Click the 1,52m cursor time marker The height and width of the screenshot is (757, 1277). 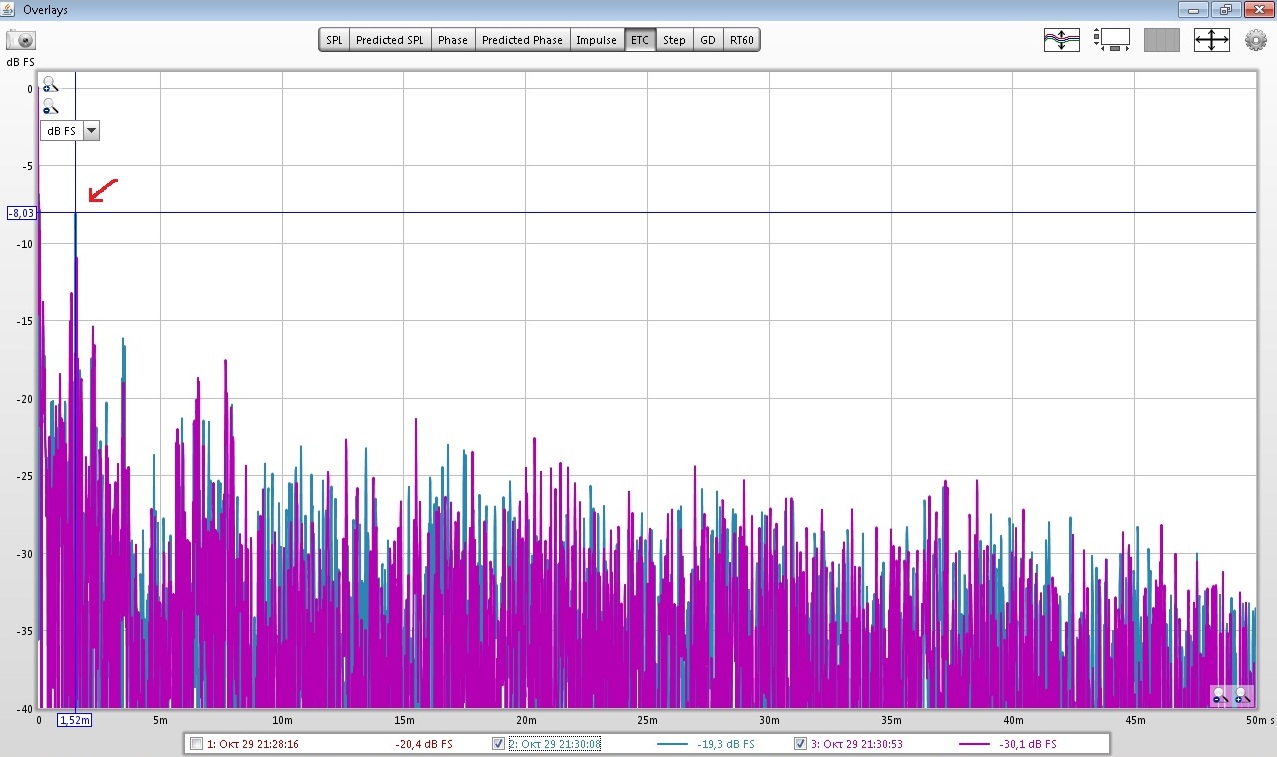pyautogui.click(x=74, y=720)
